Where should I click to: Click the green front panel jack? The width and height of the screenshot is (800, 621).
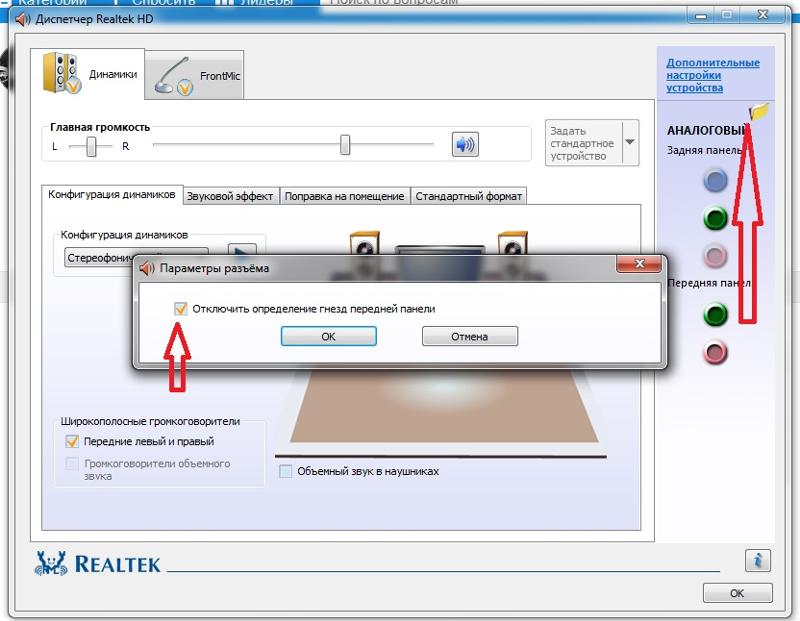click(x=715, y=314)
